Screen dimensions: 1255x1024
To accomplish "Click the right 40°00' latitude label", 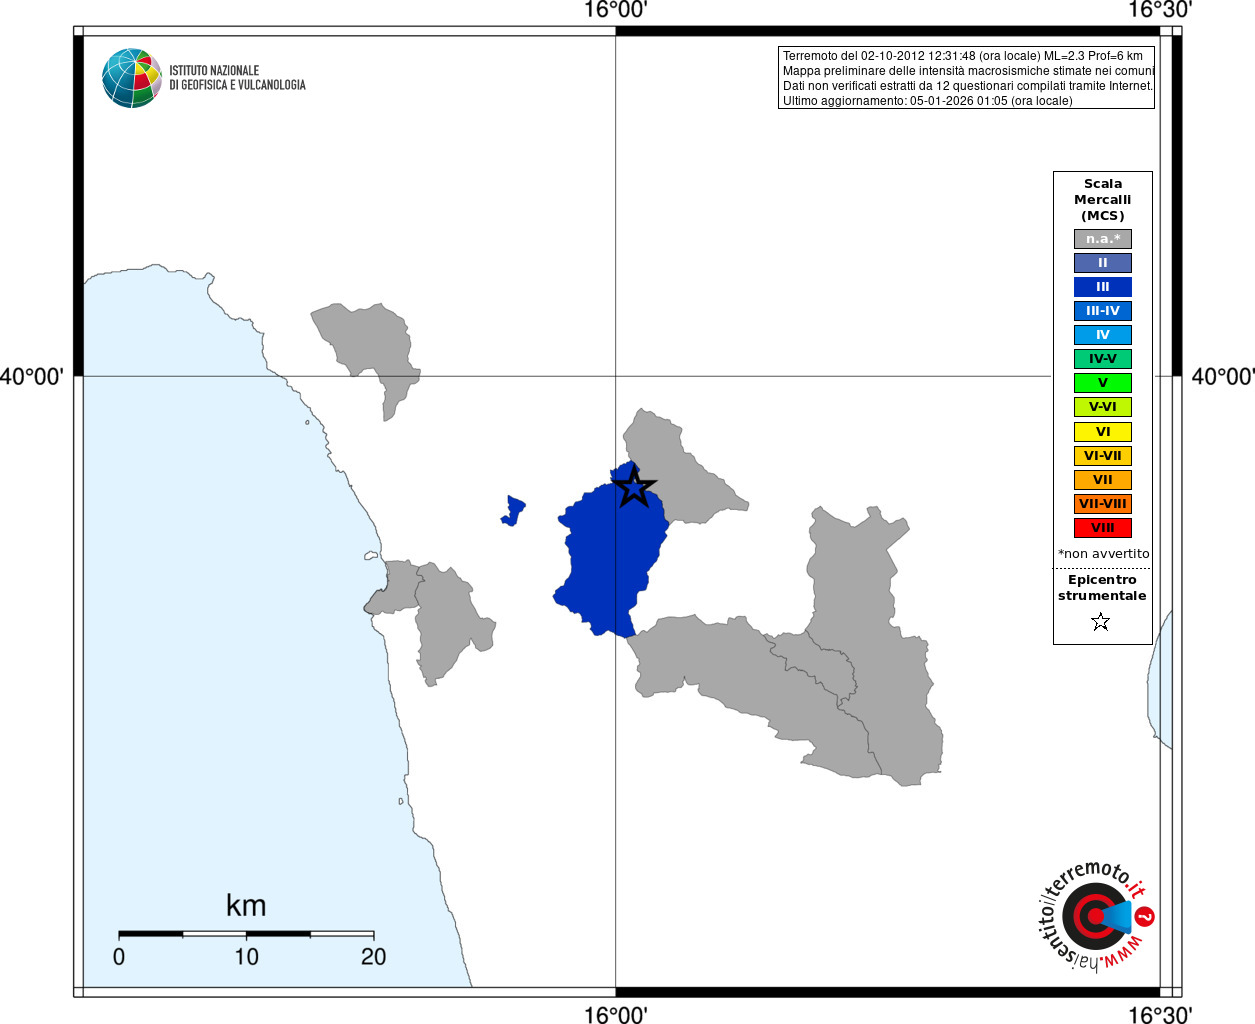I will click(1223, 377).
